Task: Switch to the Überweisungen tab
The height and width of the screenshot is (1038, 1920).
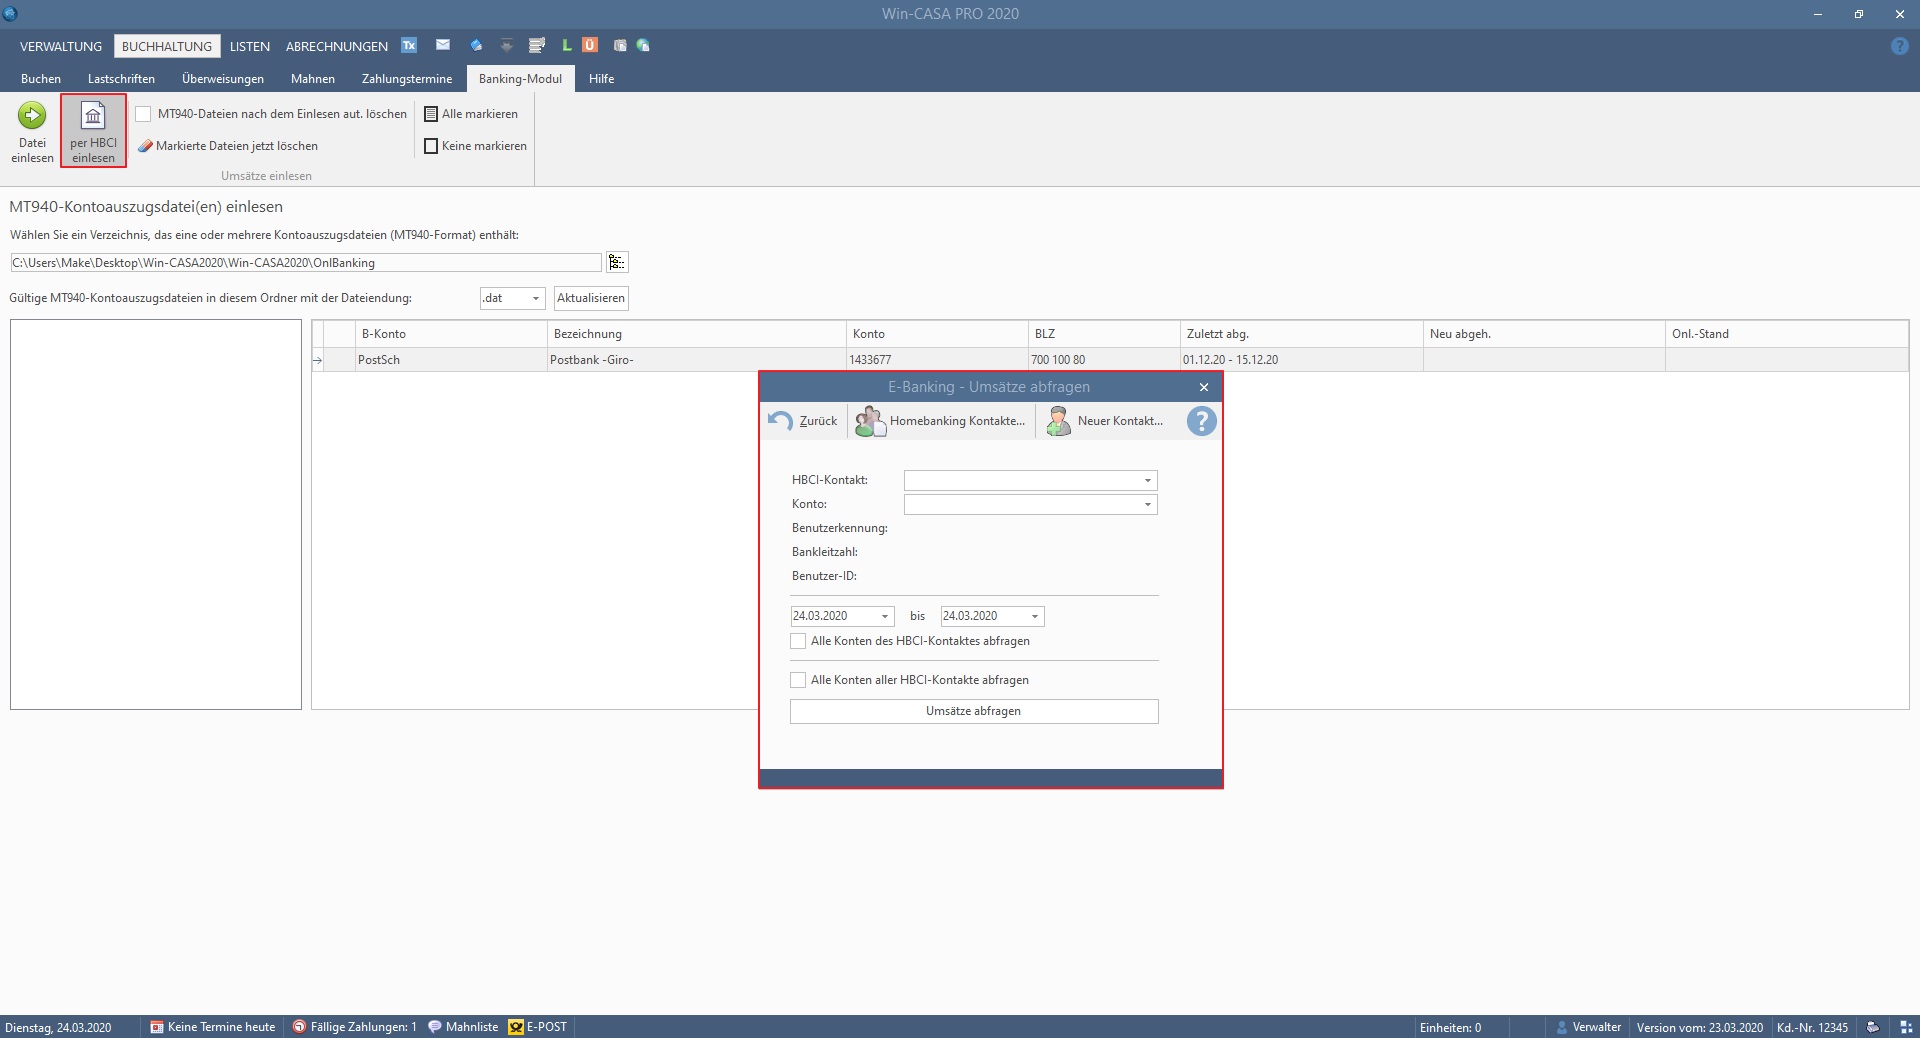Action: [223, 79]
